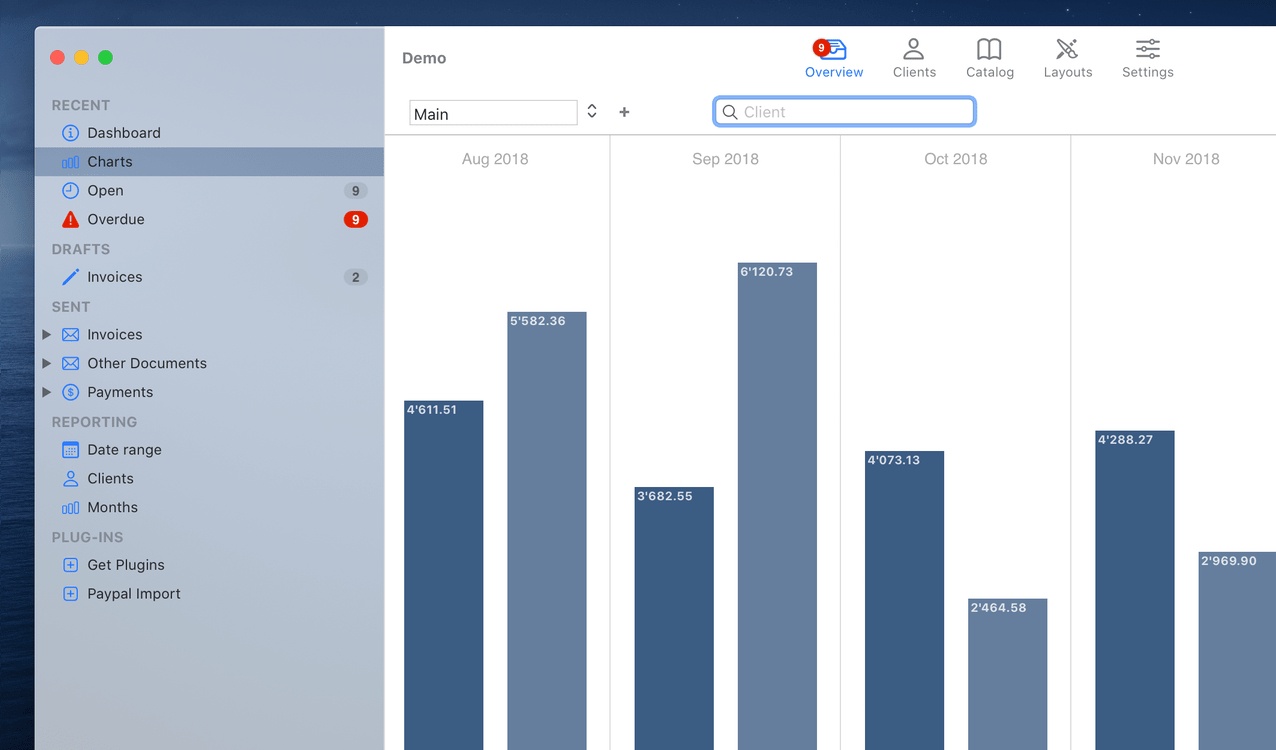Open the Clients toolbar icon
The image size is (1276, 750).
point(913,50)
